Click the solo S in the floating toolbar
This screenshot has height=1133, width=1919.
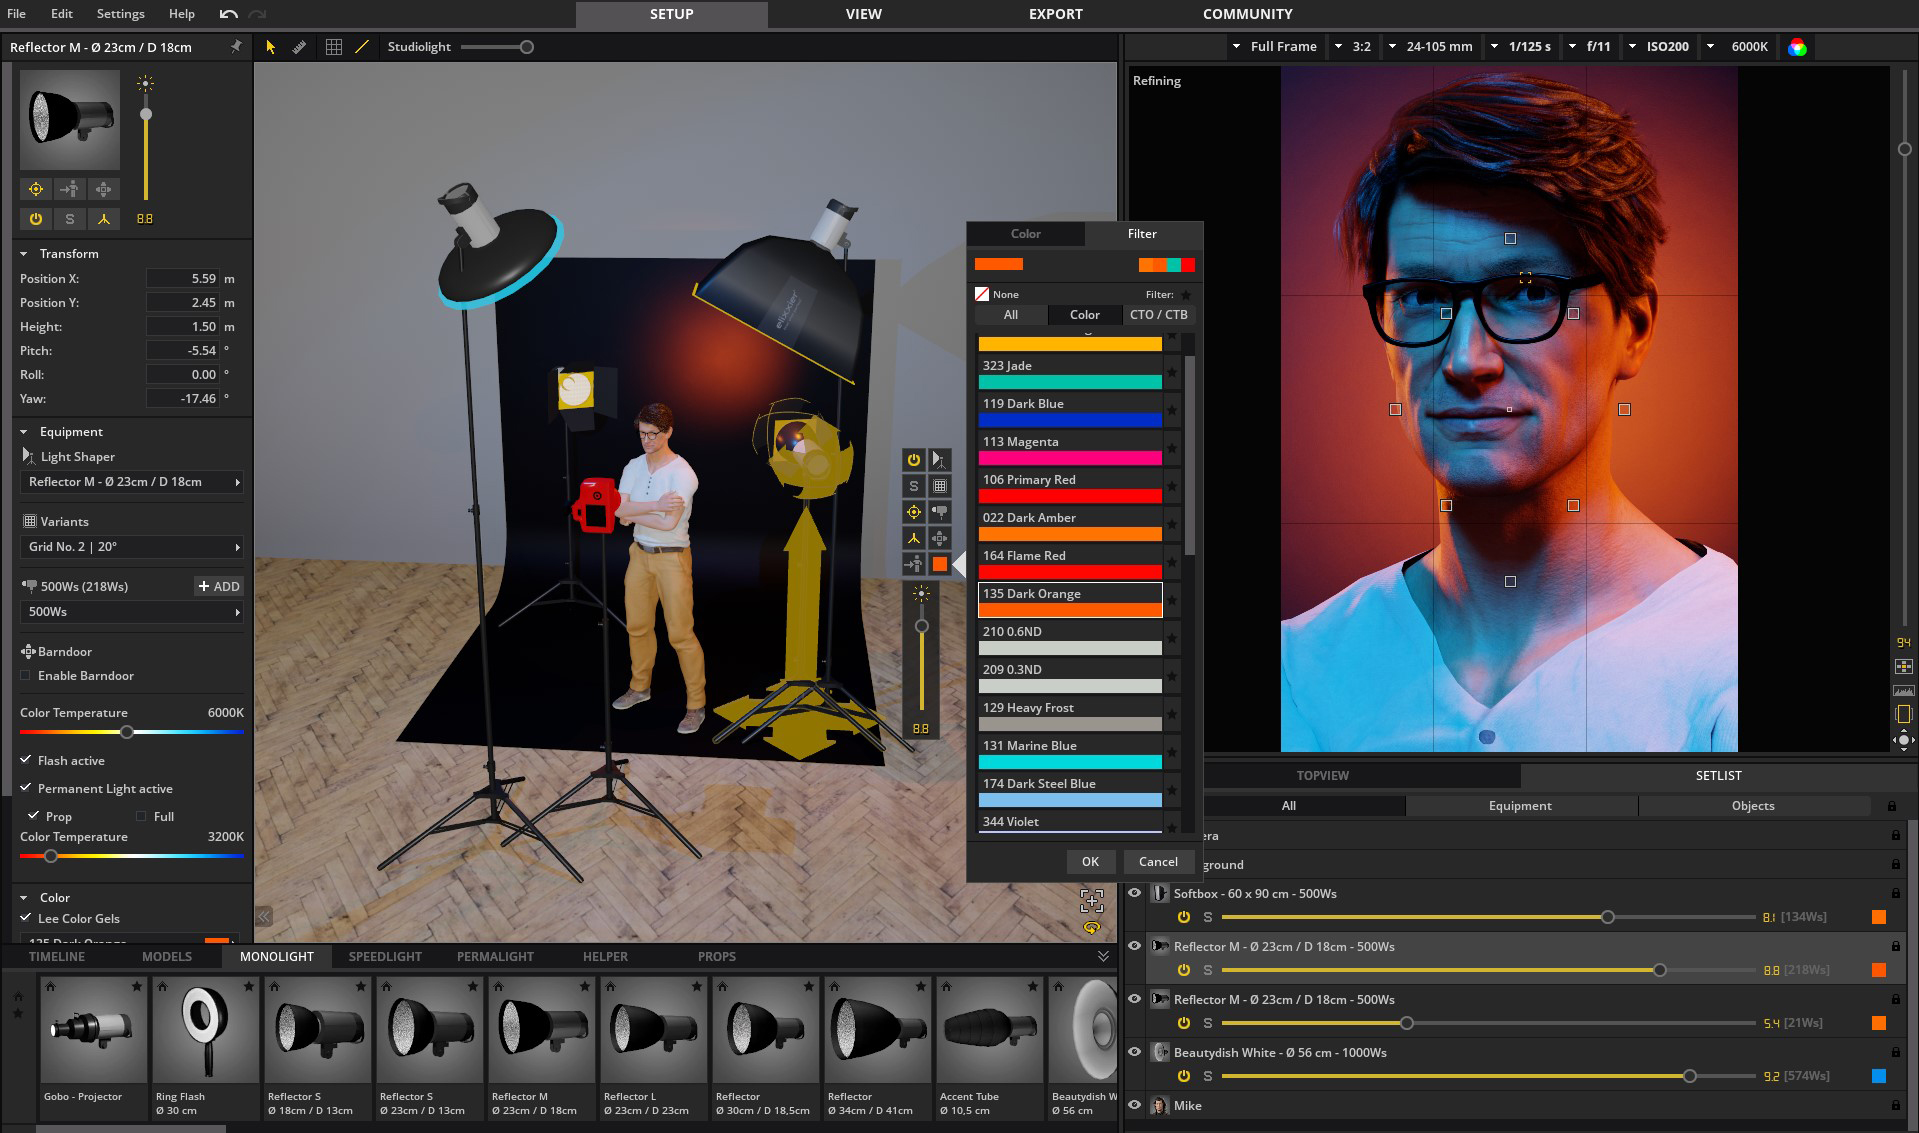(913, 486)
